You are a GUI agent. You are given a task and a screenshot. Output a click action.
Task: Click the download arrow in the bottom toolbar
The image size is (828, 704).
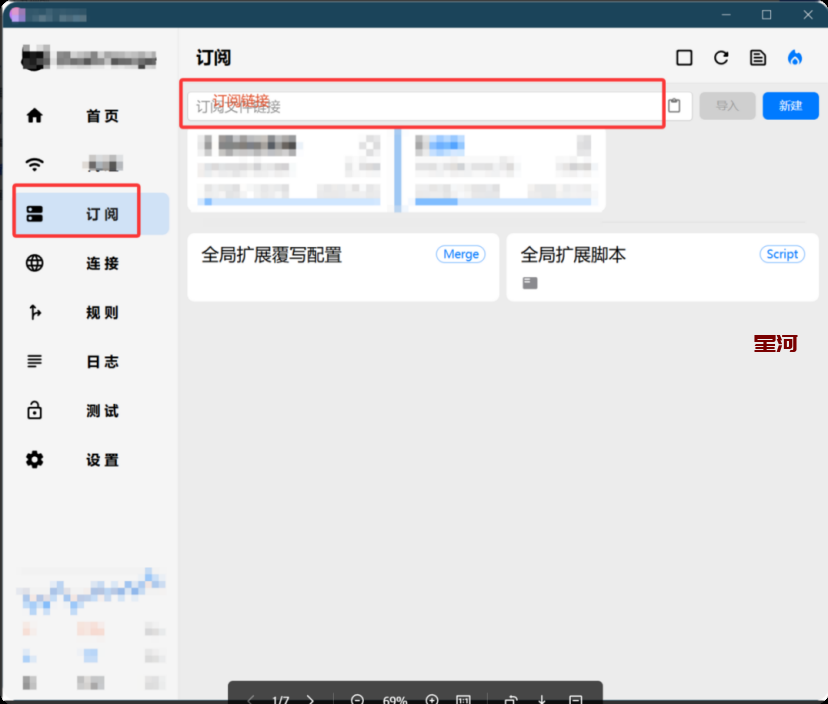coord(541,699)
